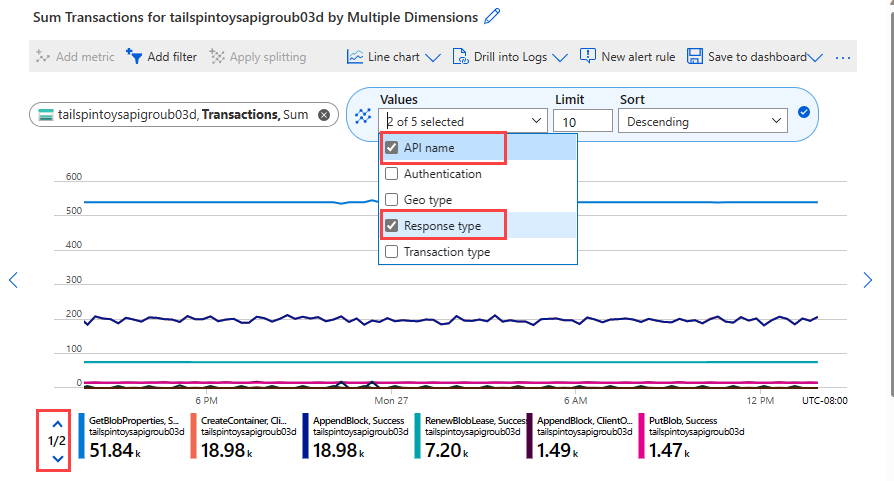This screenshot has width=894, height=481.
Task: Go to the next chart with right arrow
Action: coord(867,279)
